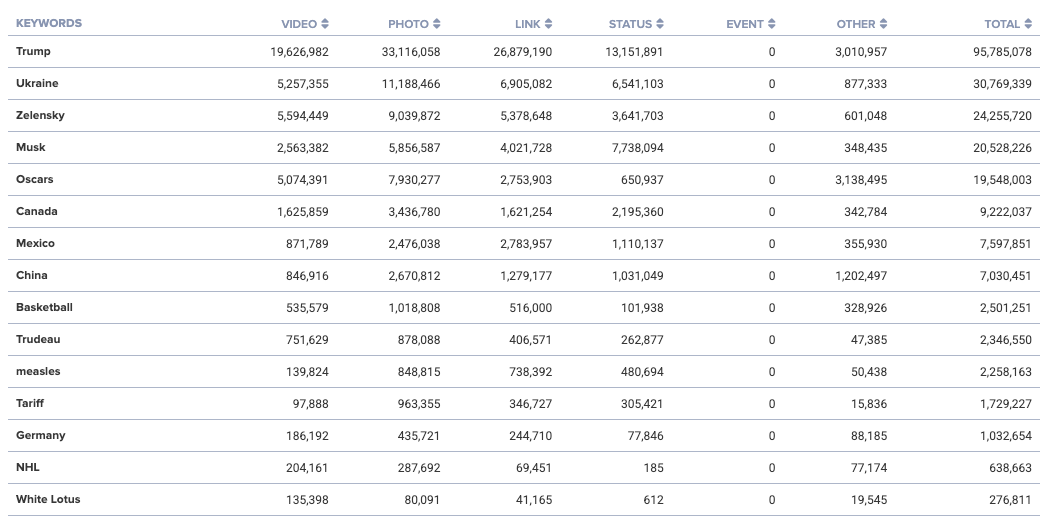Screen dimensions: 1054x521
Task: Open the Ukraine keyword entry
Action: [x=37, y=83]
